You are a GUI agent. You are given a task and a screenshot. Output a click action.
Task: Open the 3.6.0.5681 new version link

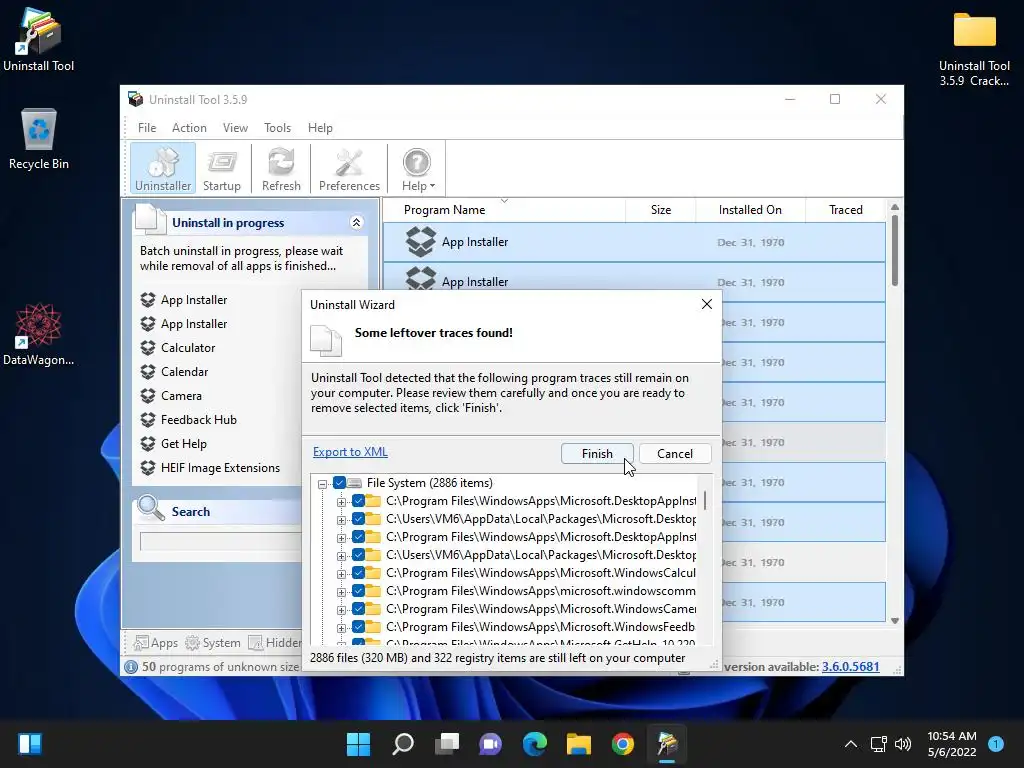click(x=850, y=667)
